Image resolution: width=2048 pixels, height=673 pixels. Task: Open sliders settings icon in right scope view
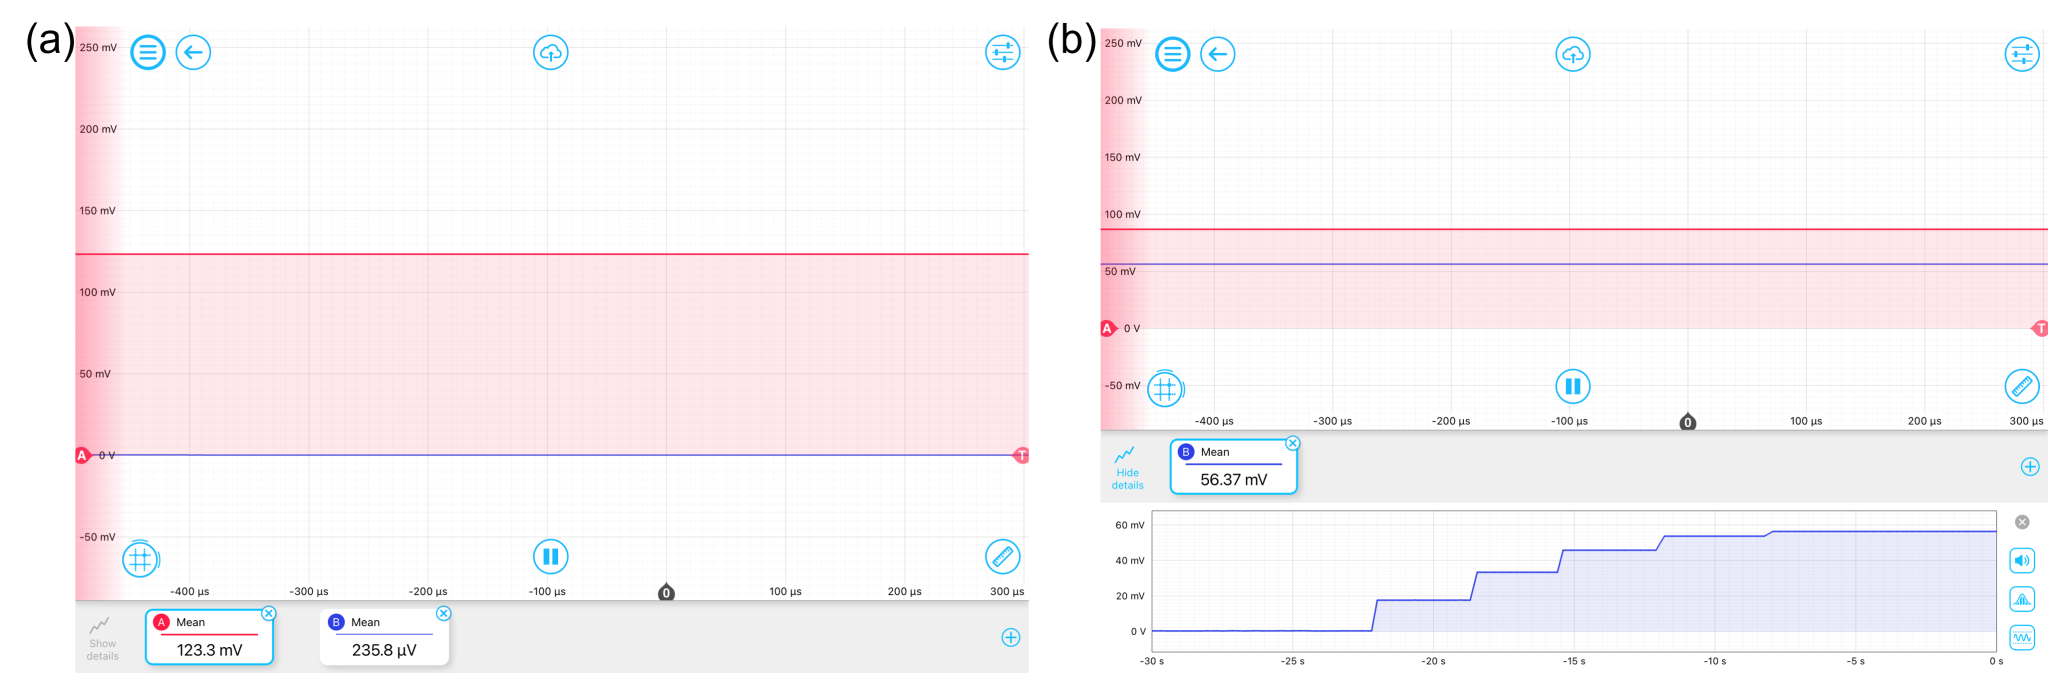[2021, 54]
